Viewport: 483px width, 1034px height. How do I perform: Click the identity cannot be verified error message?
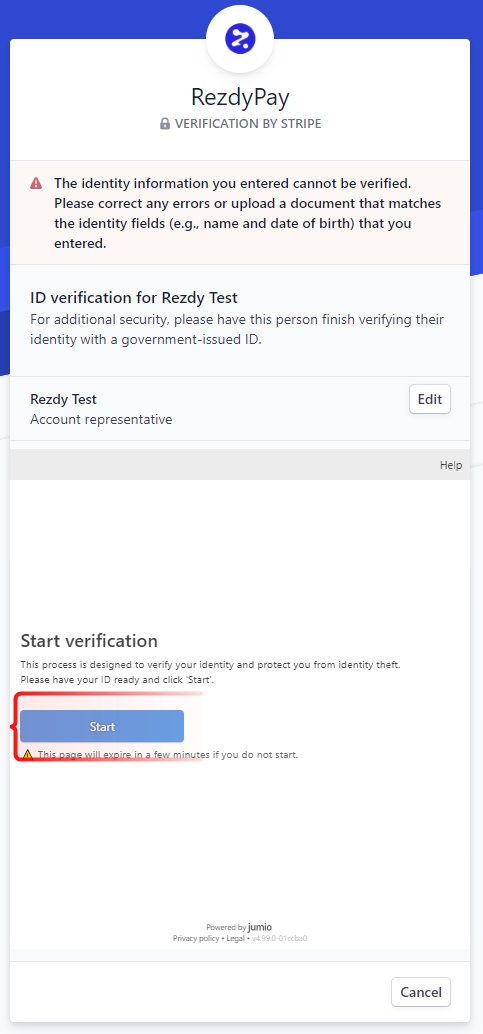[x=247, y=213]
